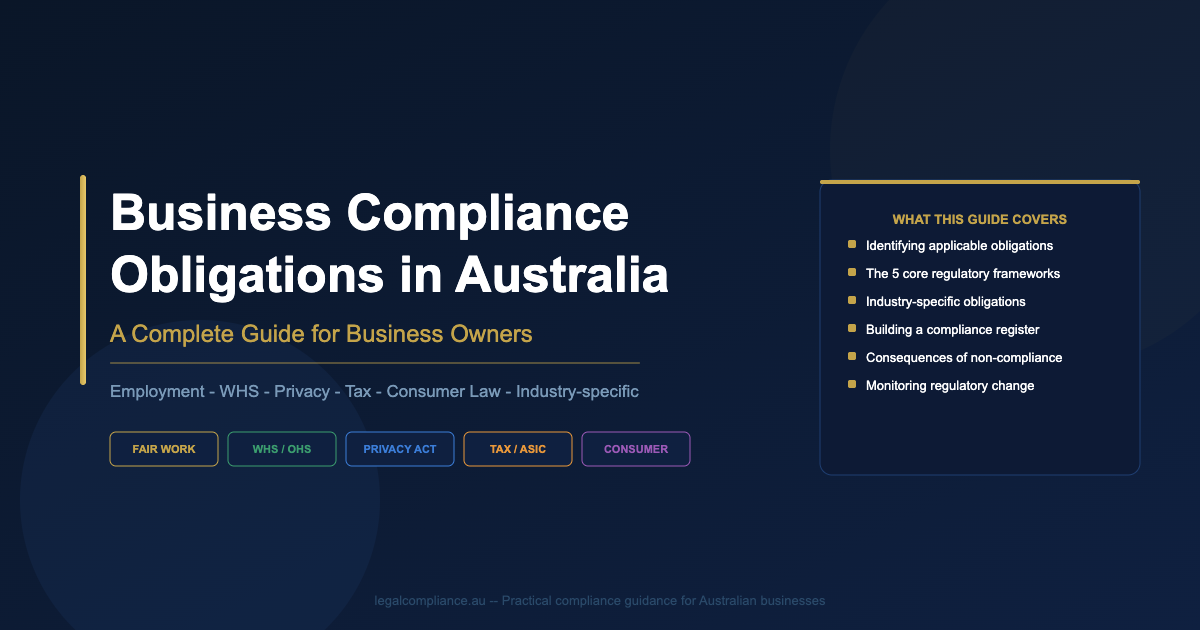Select the bullet next to Monitoring regulatory change
Screen dimensions: 1200x630
click(x=851, y=384)
